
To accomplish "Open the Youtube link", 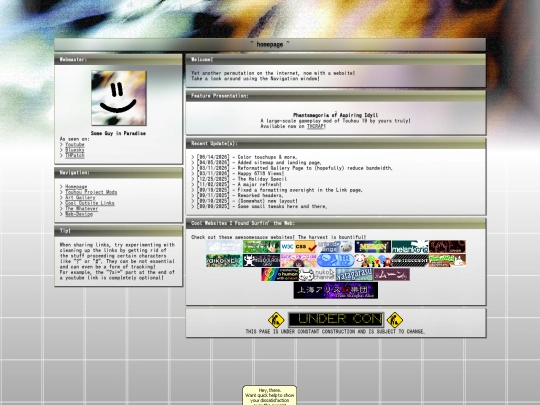I will pyautogui.click(x=74, y=145).
